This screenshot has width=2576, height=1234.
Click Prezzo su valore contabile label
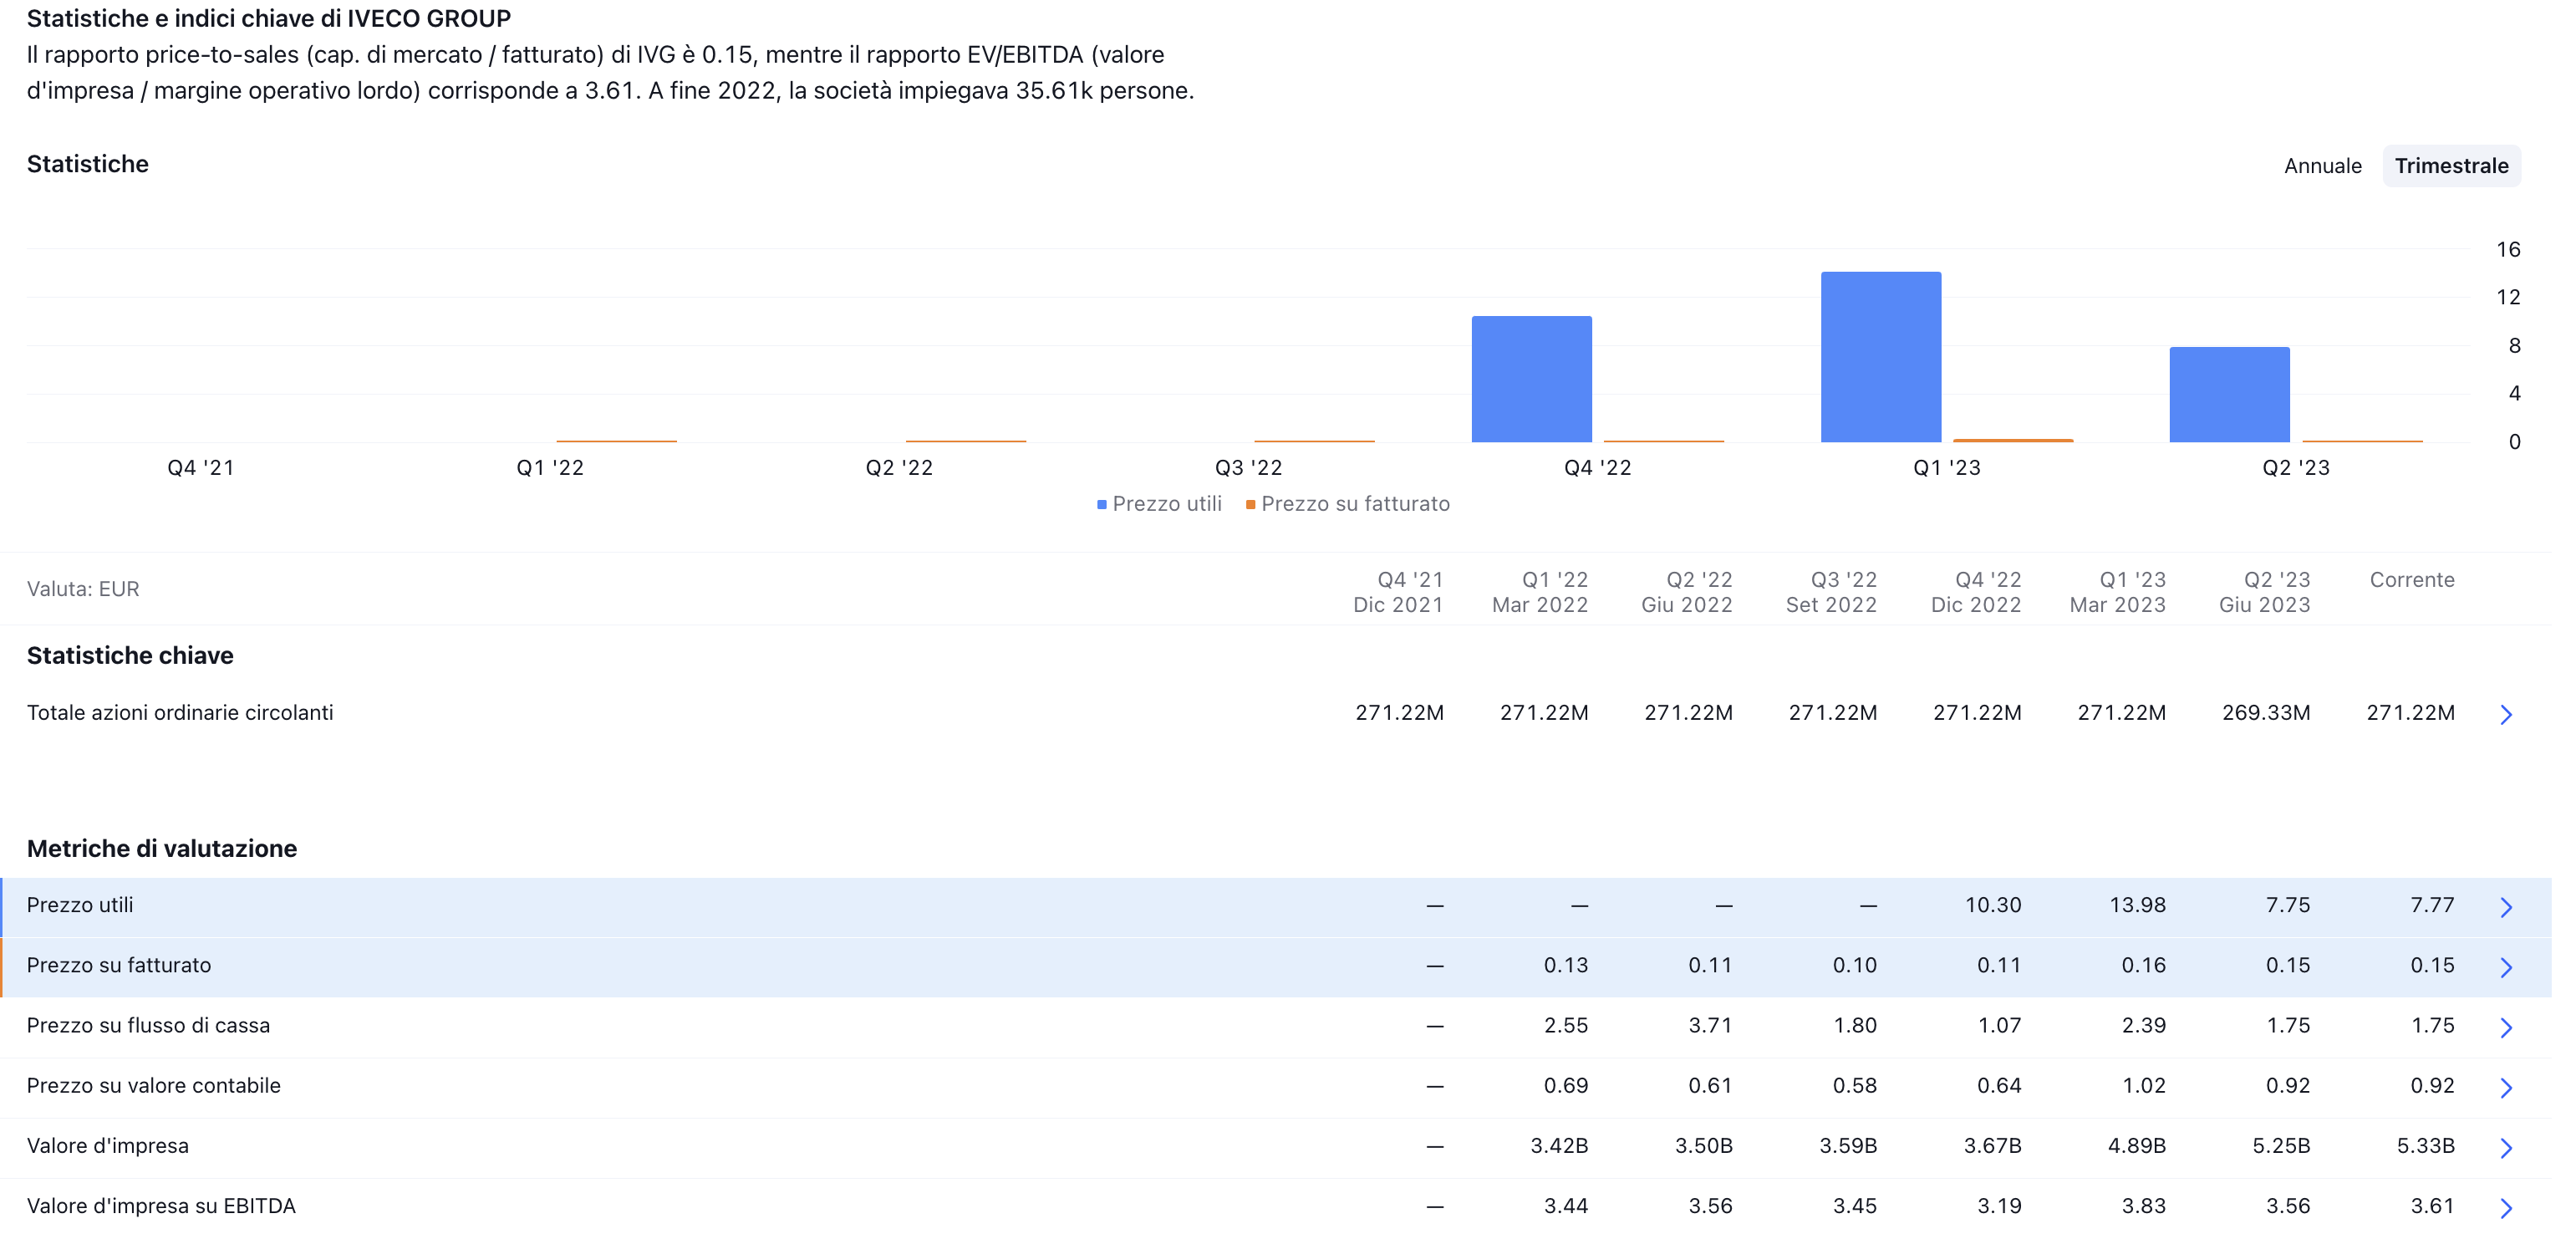[x=153, y=1085]
